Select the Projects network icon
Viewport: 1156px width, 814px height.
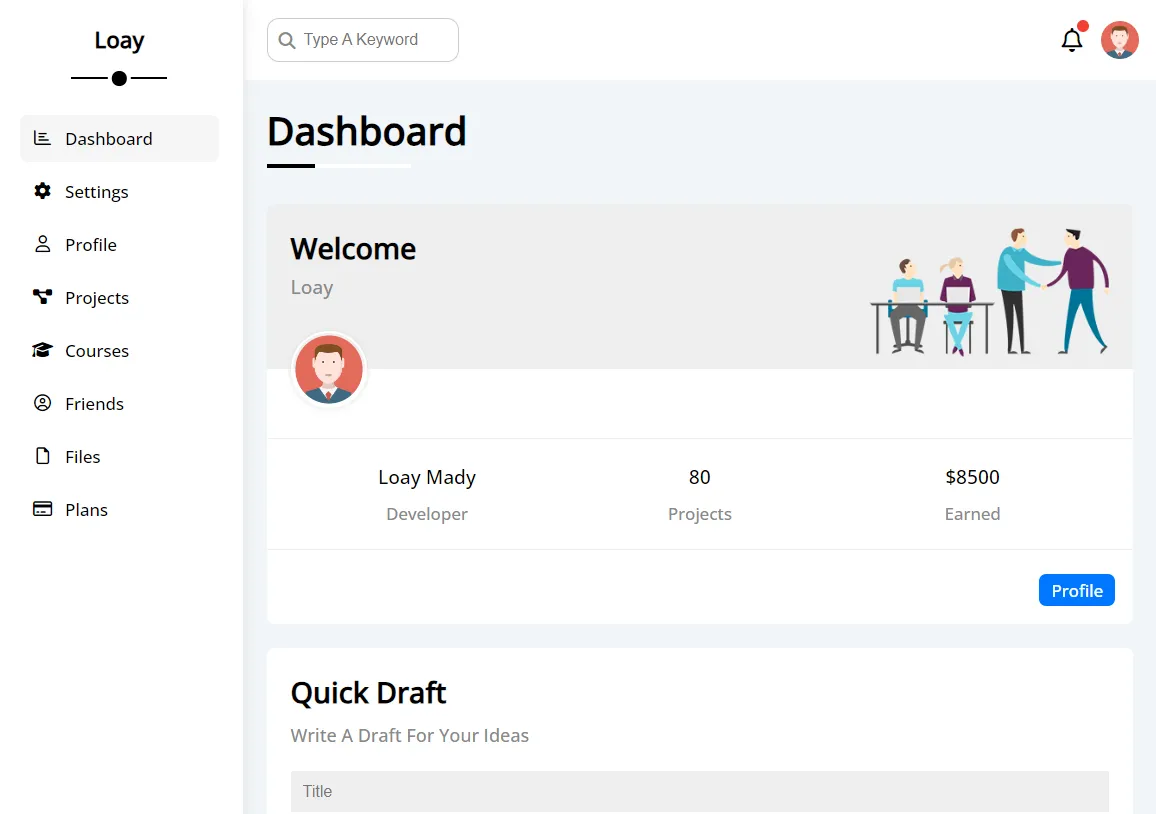pos(42,297)
